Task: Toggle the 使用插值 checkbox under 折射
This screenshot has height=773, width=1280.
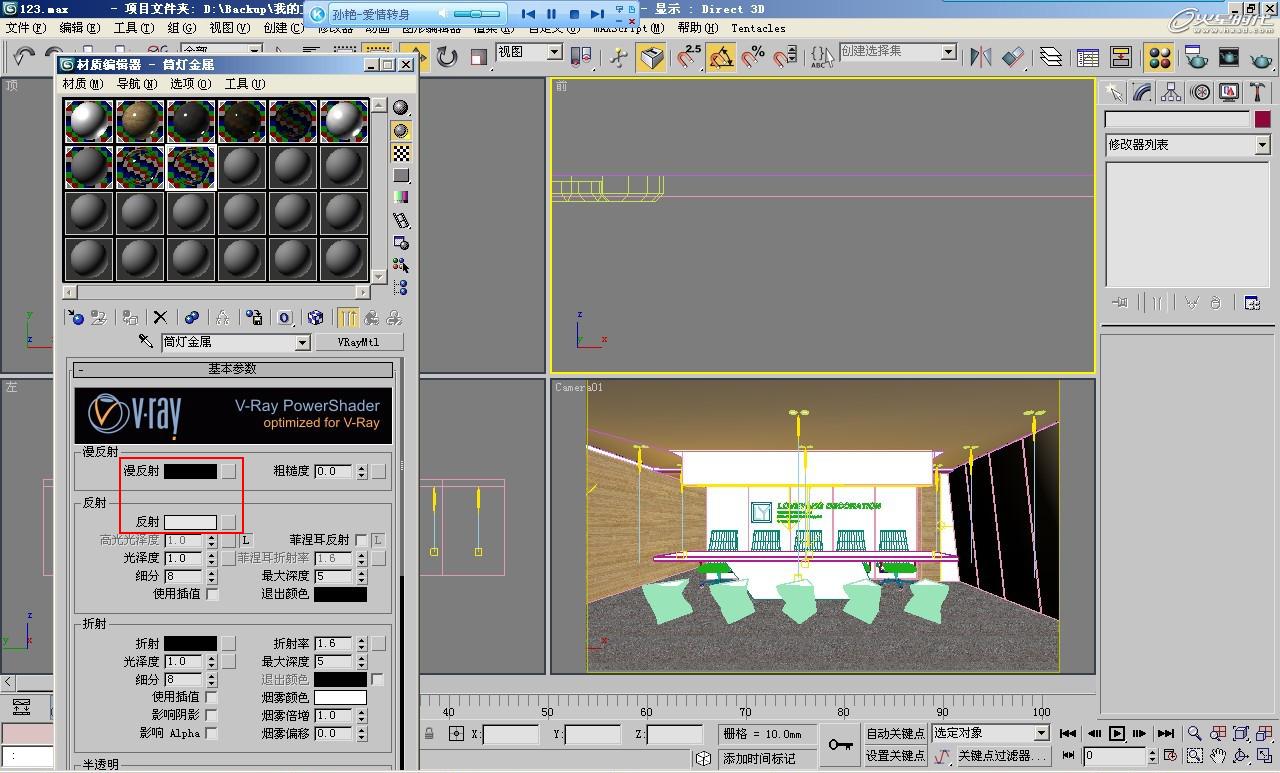Action: click(x=212, y=697)
